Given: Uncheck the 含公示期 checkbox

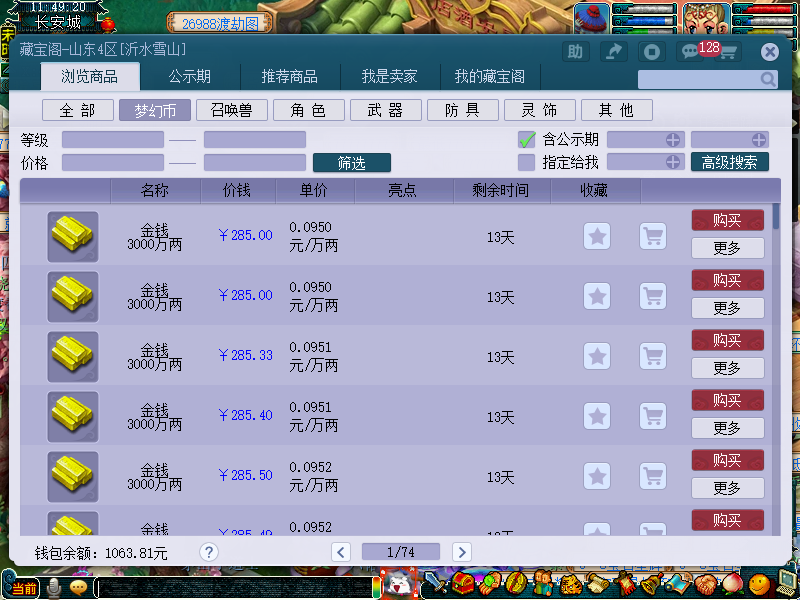Looking at the screenshot, I should pos(527,139).
